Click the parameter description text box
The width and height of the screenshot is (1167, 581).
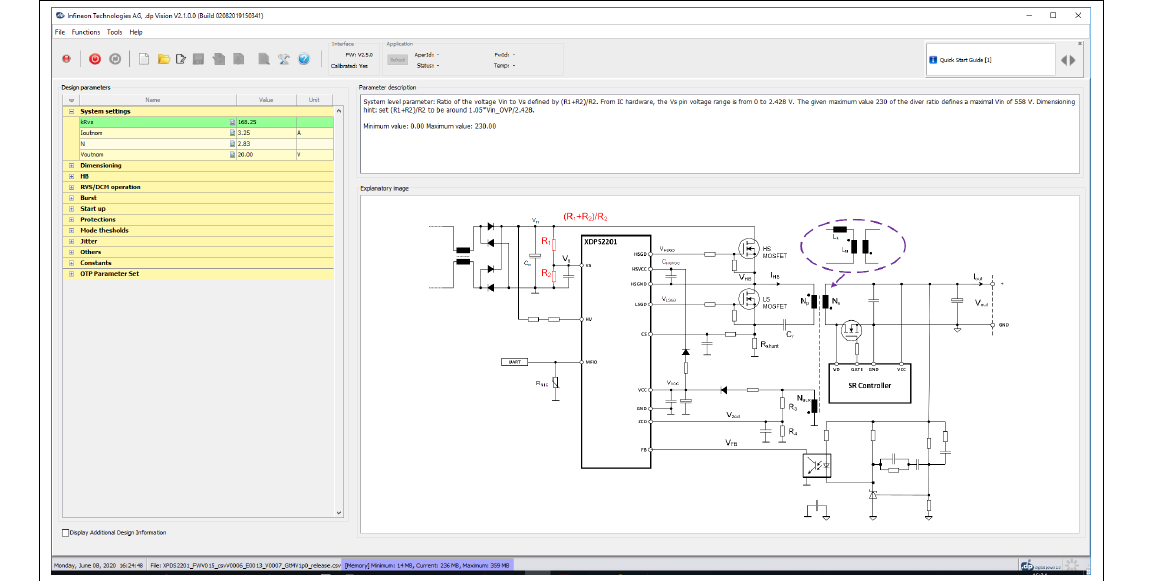720,133
